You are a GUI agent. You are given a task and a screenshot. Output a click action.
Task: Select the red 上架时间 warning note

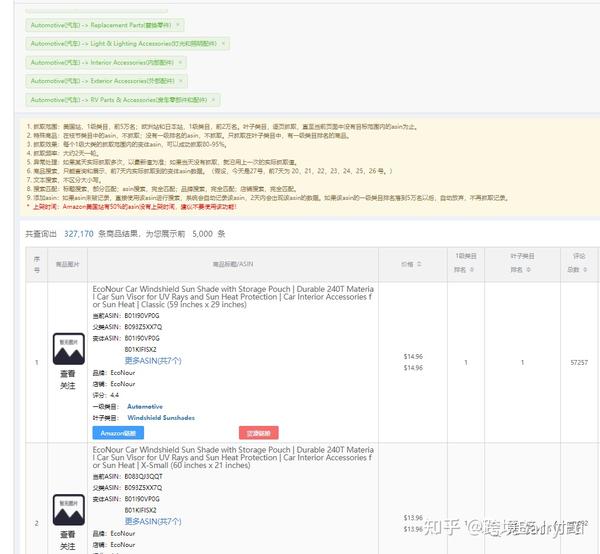[x=132, y=207]
